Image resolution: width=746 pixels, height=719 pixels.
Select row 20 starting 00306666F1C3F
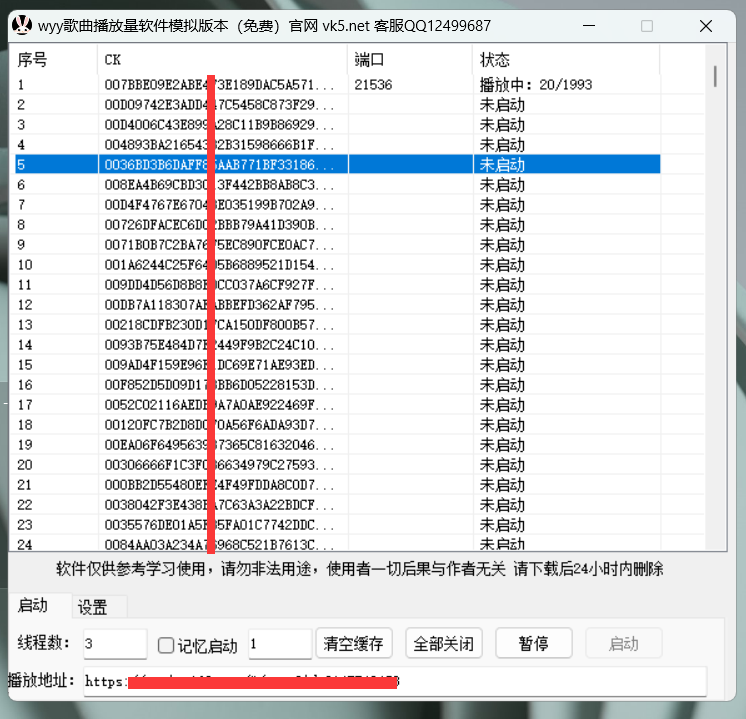coord(337,464)
